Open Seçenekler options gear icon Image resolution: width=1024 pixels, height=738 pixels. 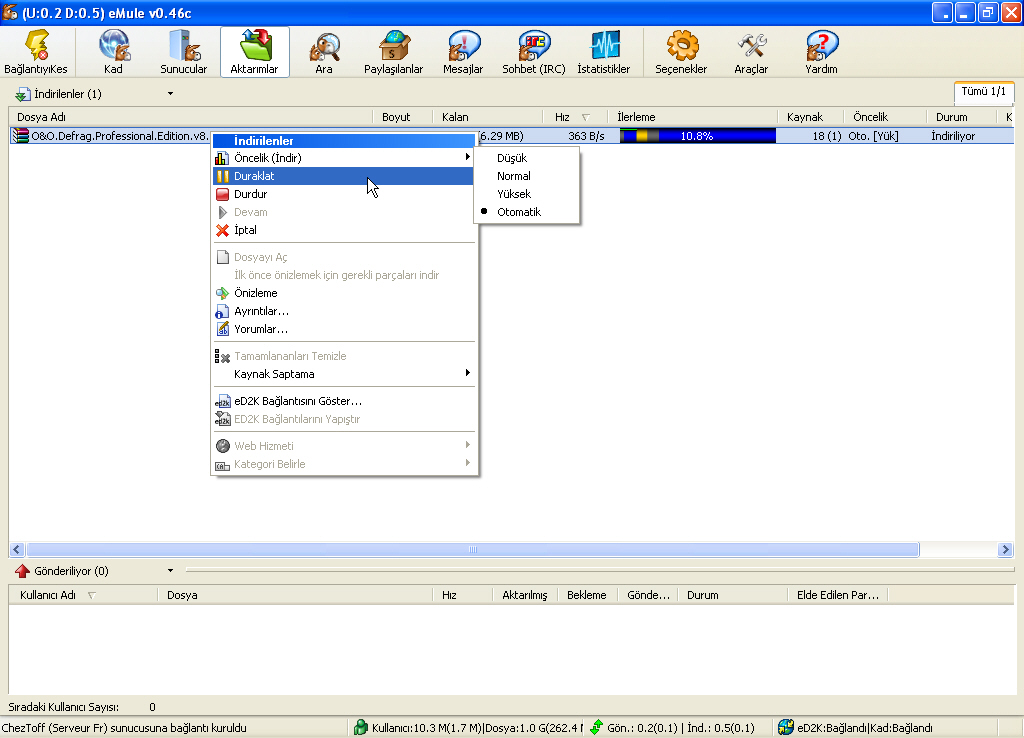point(681,46)
